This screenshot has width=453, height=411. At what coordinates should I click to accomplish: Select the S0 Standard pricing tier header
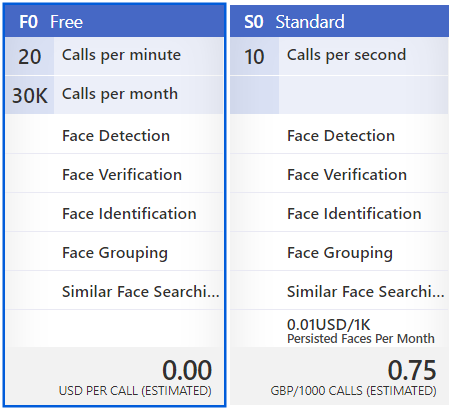coord(339,21)
